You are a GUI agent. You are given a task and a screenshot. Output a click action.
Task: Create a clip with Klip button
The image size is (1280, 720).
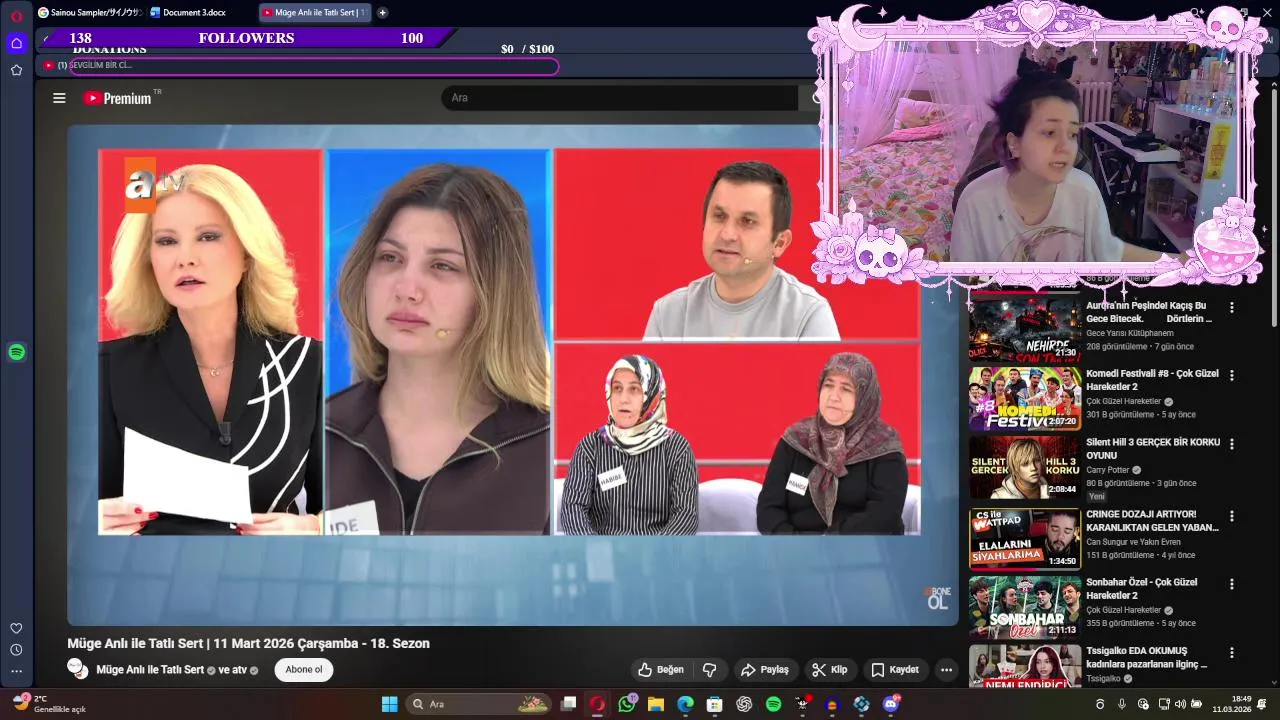pos(830,670)
